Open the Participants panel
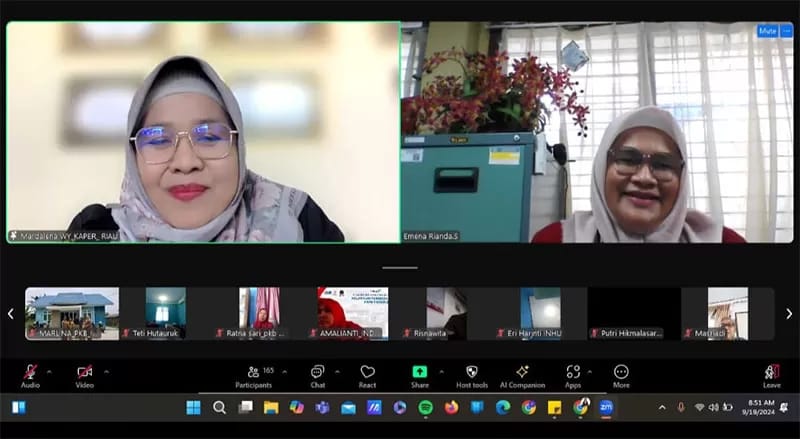The height and width of the screenshot is (439, 800). [x=254, y=377]
